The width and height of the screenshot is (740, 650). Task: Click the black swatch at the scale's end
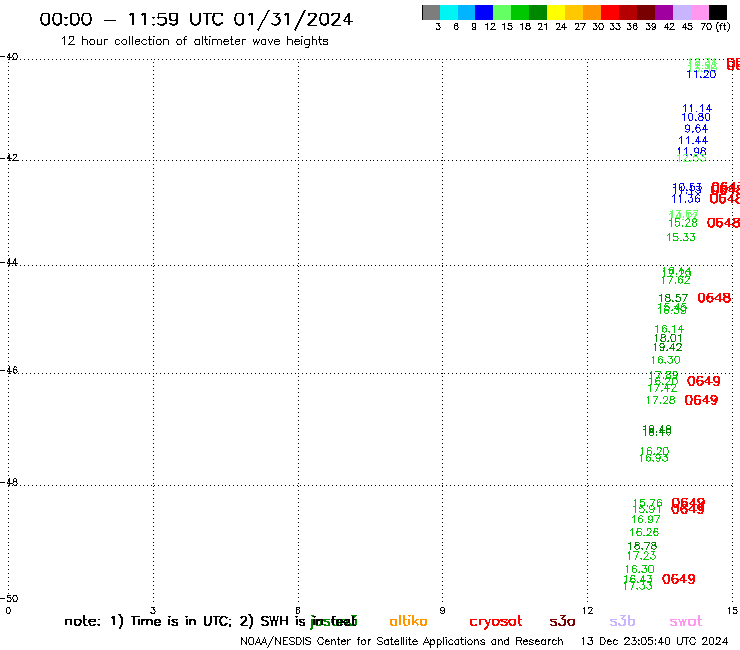pyautogui.click(x=717, y=12)
